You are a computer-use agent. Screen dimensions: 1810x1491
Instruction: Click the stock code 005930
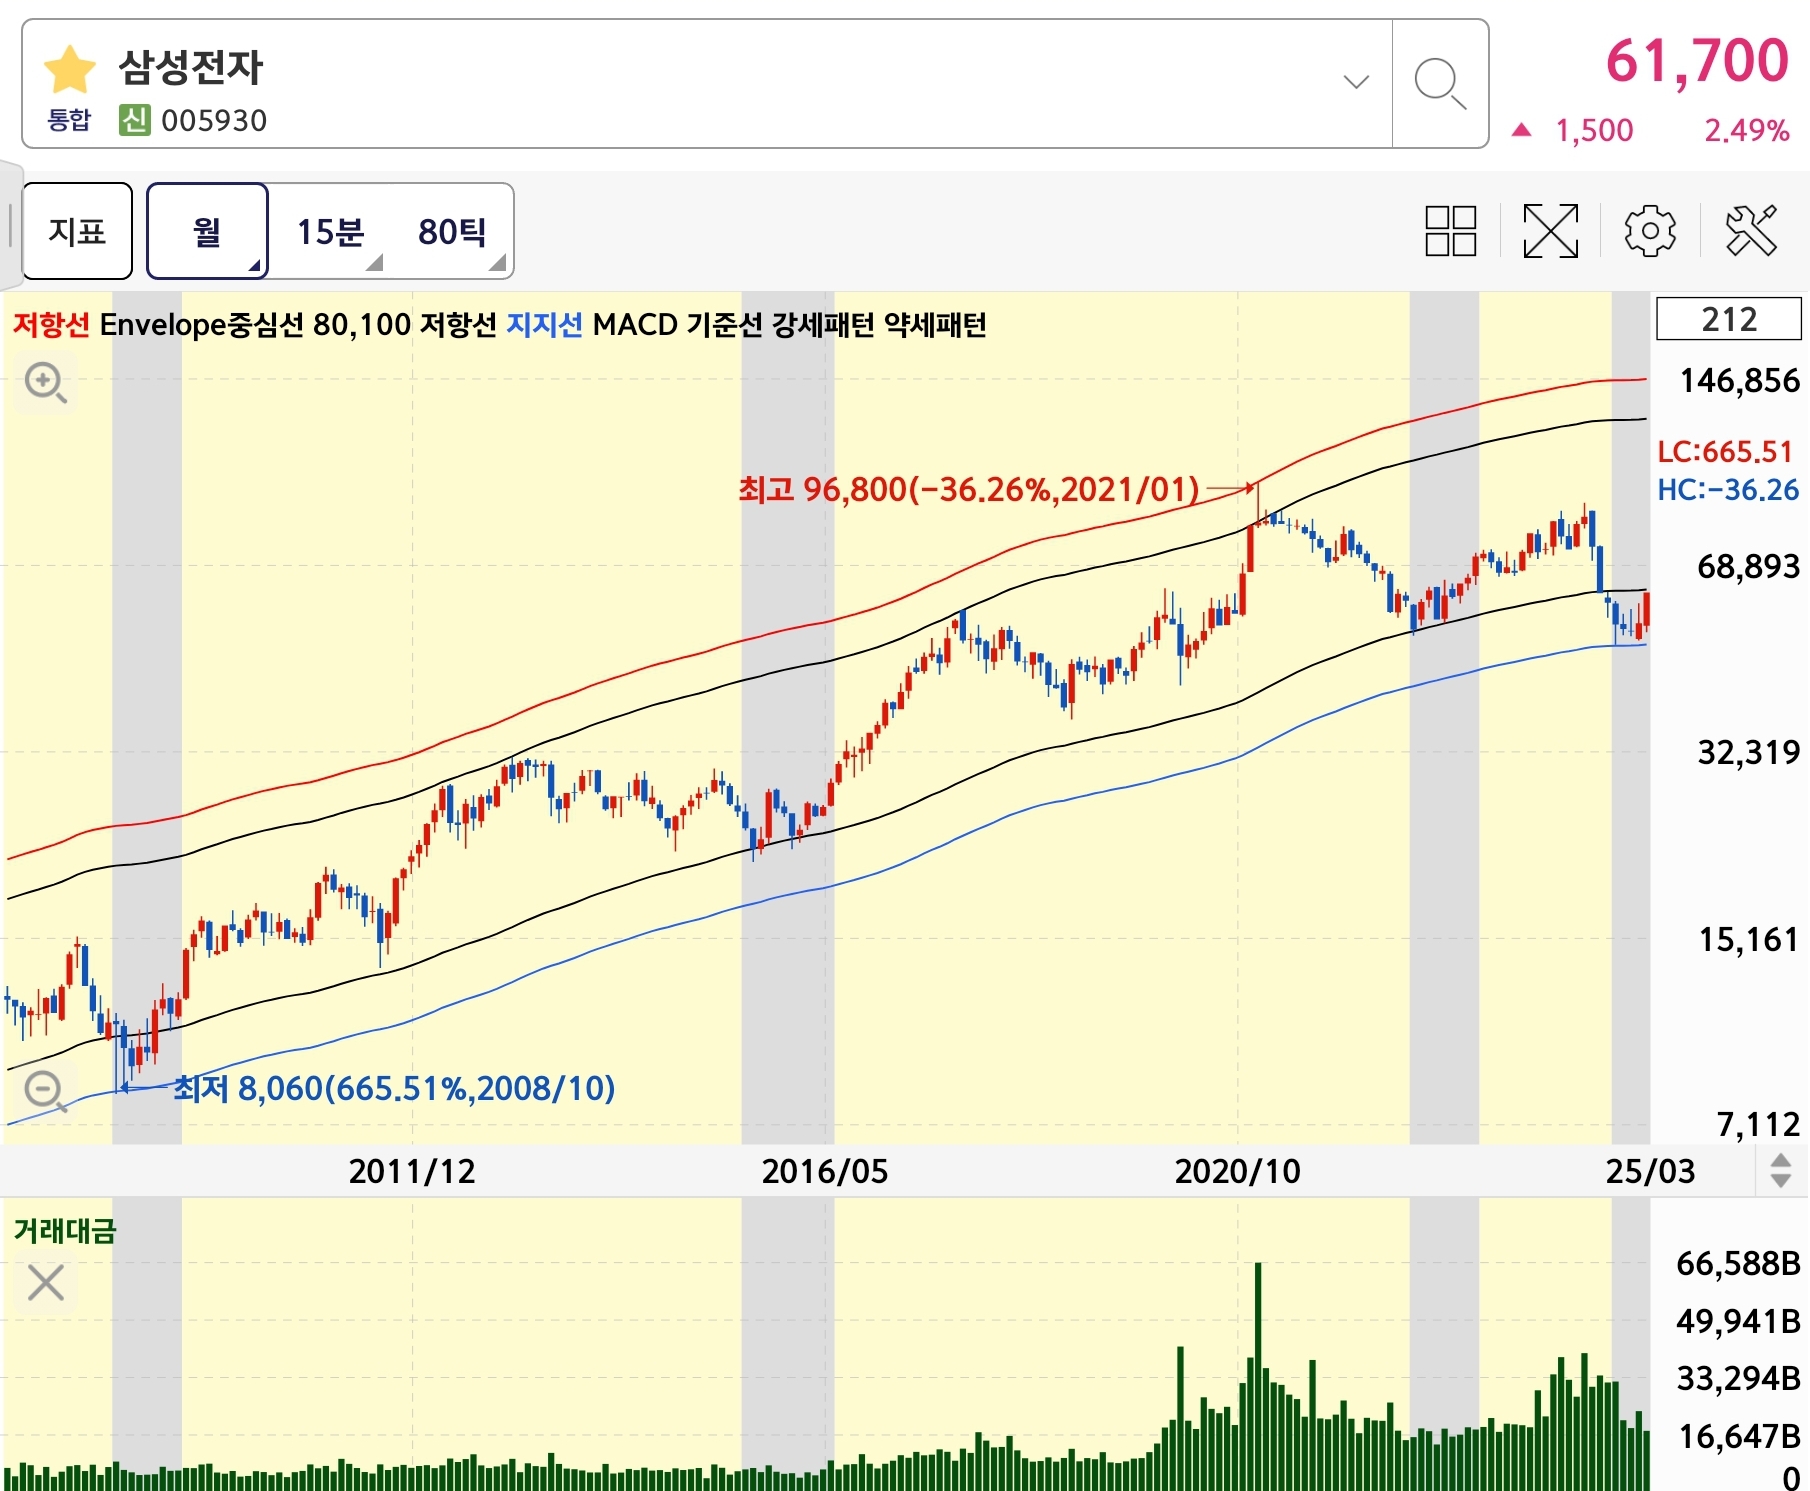coord(214,121)
